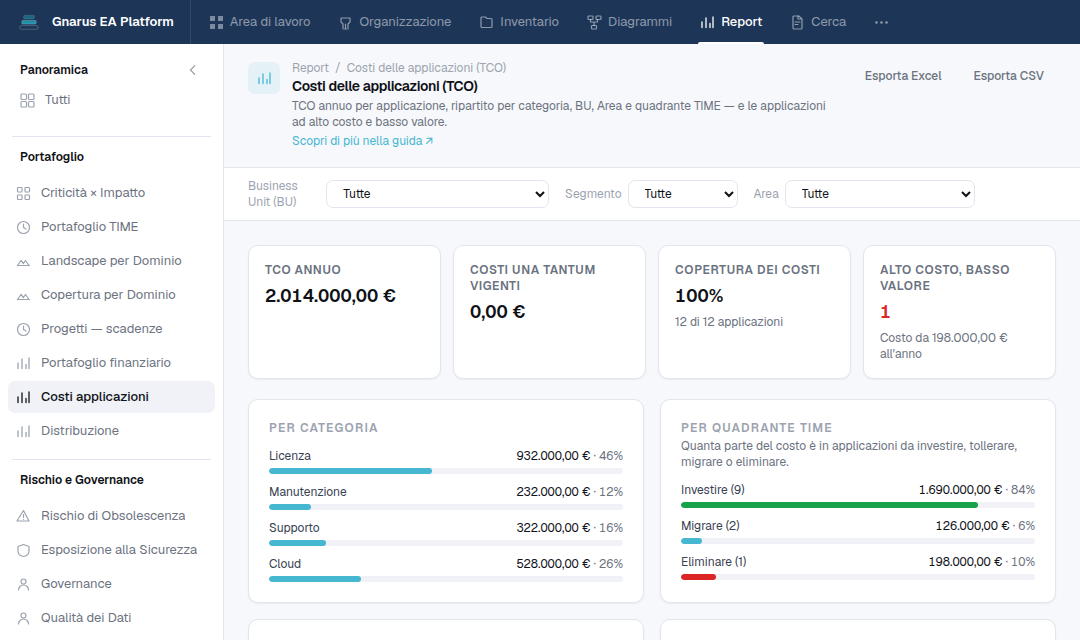Open Governance report

click(x=112, y=584)
